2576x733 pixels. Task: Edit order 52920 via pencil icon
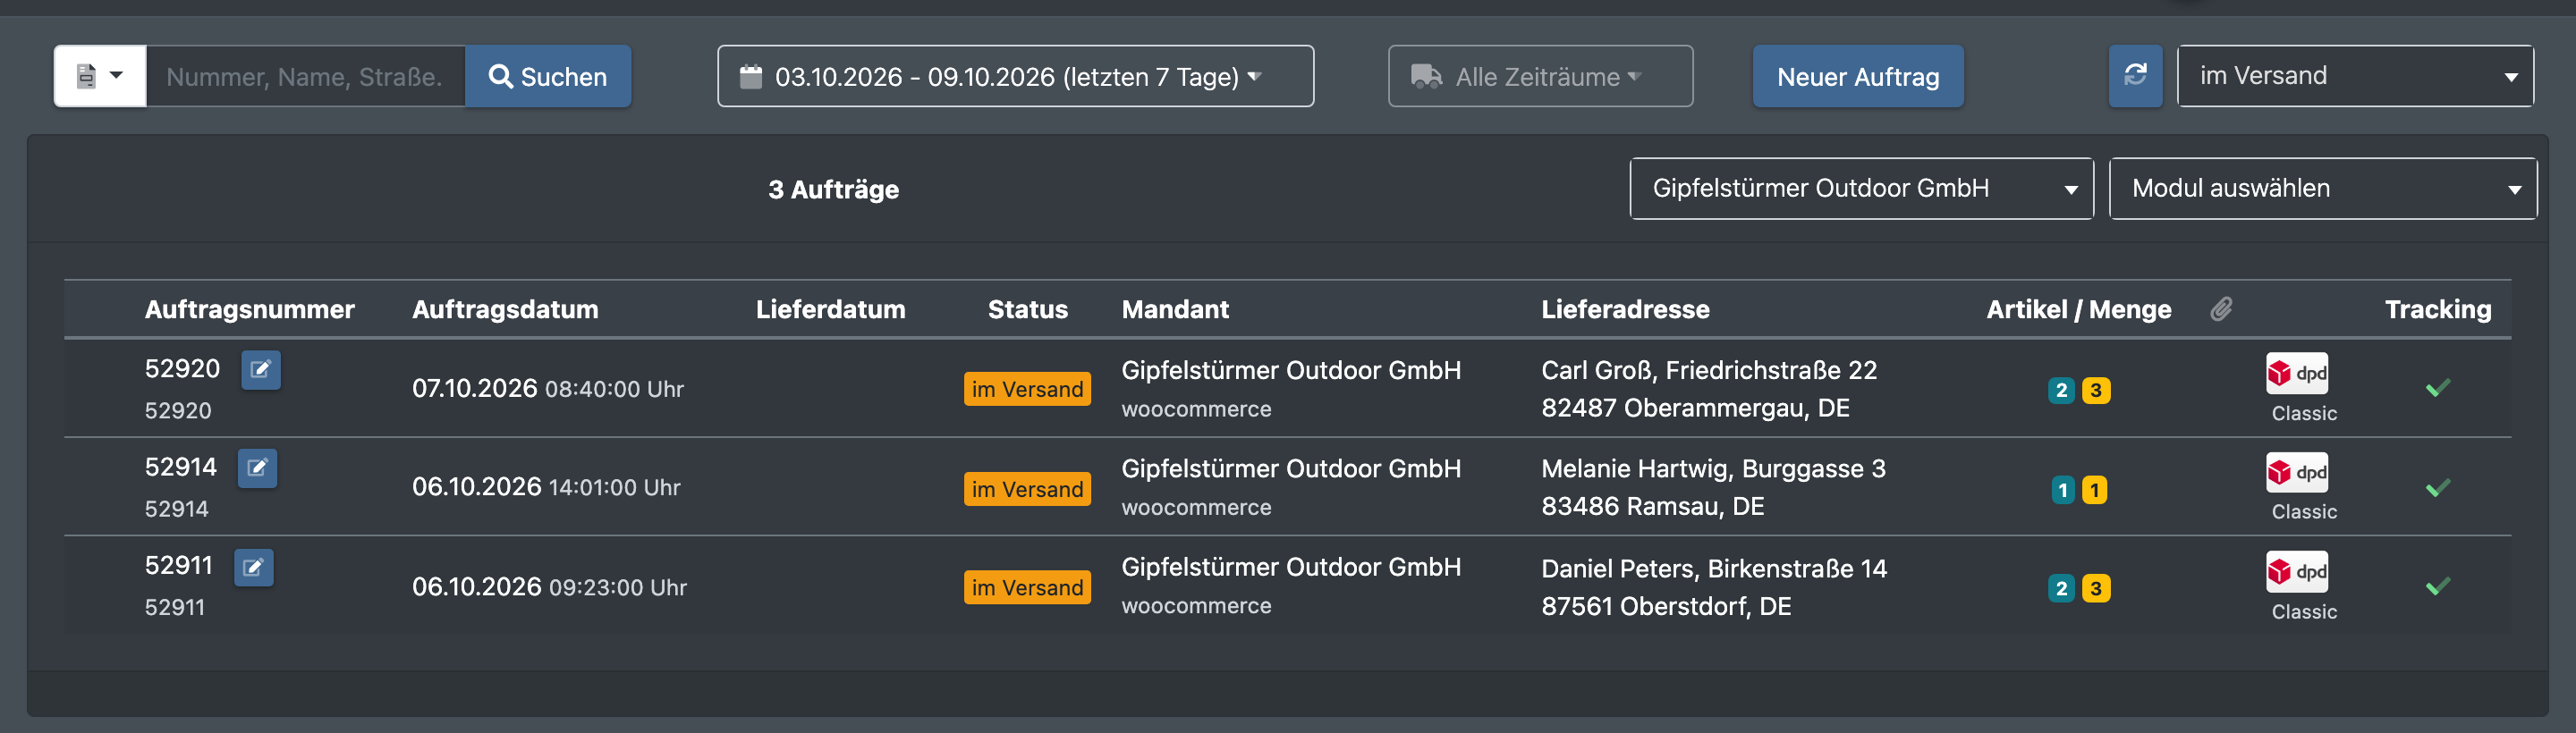point(261,370)
